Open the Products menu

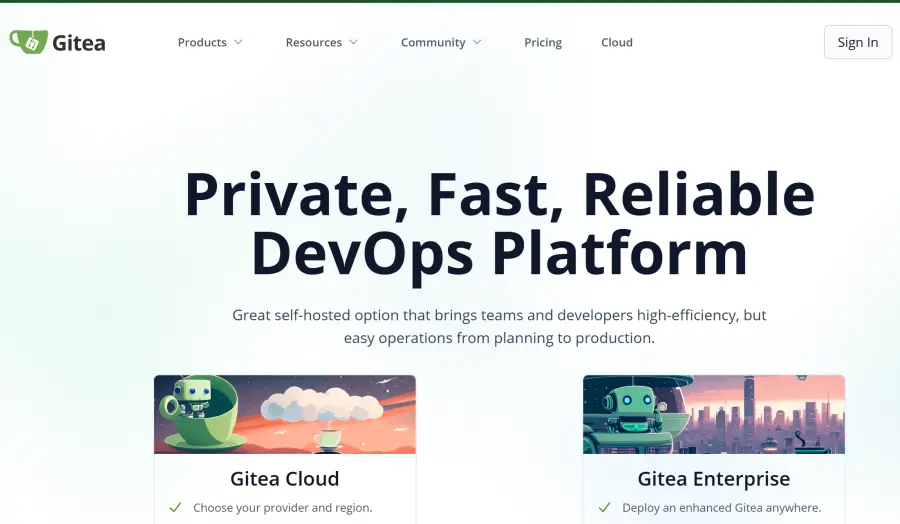point(202,42)
